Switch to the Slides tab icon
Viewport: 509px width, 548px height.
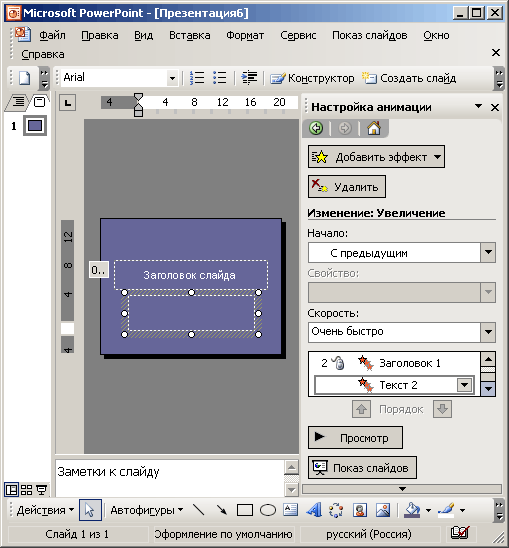pyautogui.click(x=39, y=102)
